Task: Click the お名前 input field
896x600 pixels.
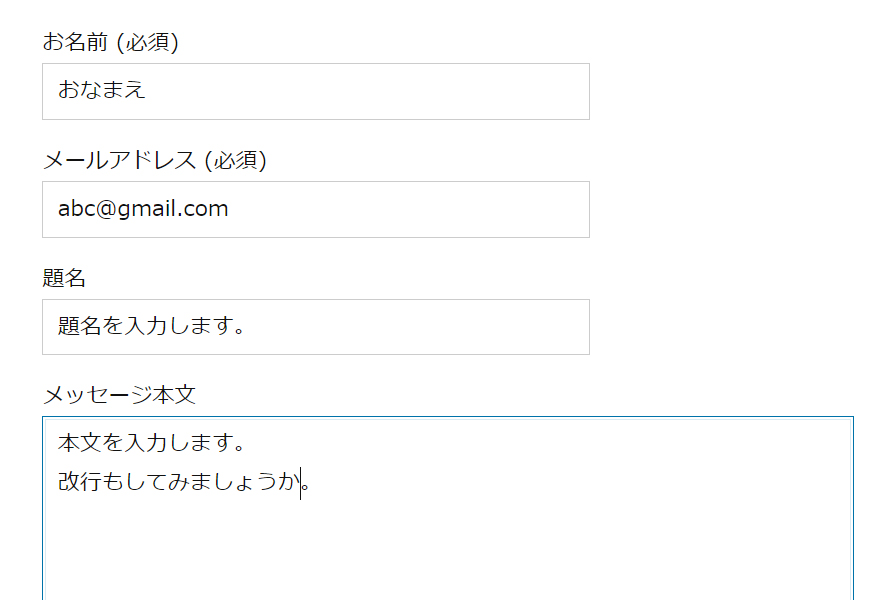Action: pyautogui.click(x=315, y=91)
